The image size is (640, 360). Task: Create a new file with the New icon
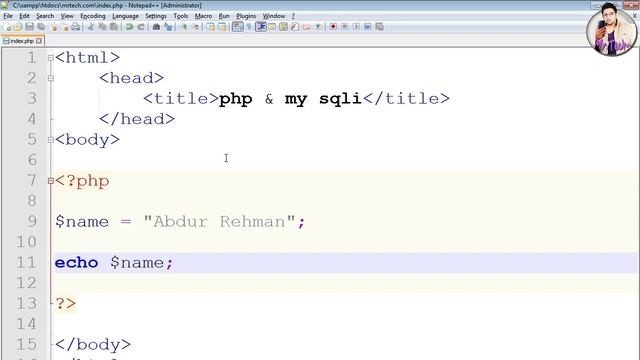tap(8, 27)
